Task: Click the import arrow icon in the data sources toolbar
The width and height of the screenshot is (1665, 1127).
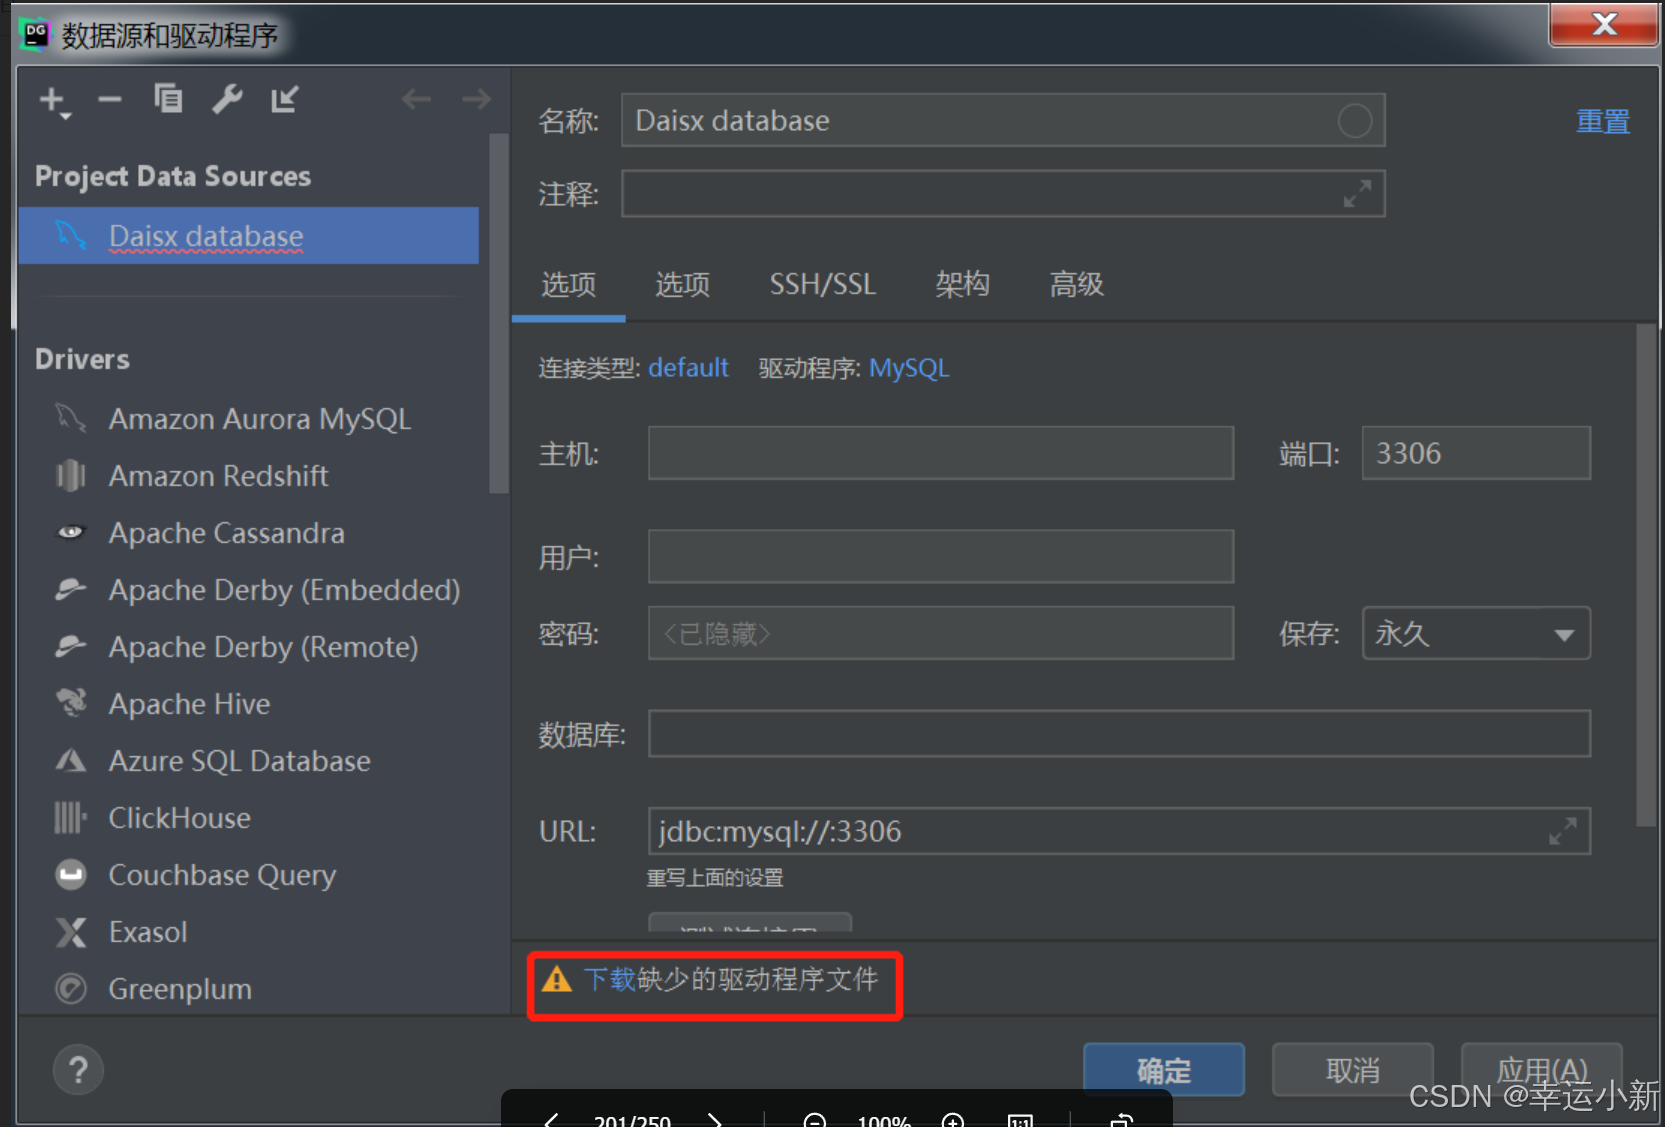Action: click(285, 99)
